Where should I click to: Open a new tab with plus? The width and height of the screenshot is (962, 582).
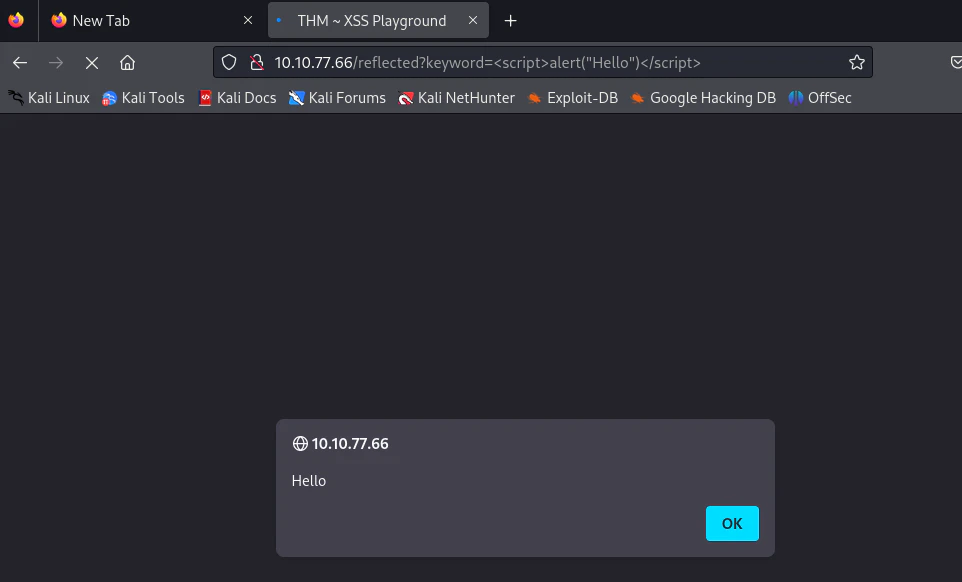[510, 21]
